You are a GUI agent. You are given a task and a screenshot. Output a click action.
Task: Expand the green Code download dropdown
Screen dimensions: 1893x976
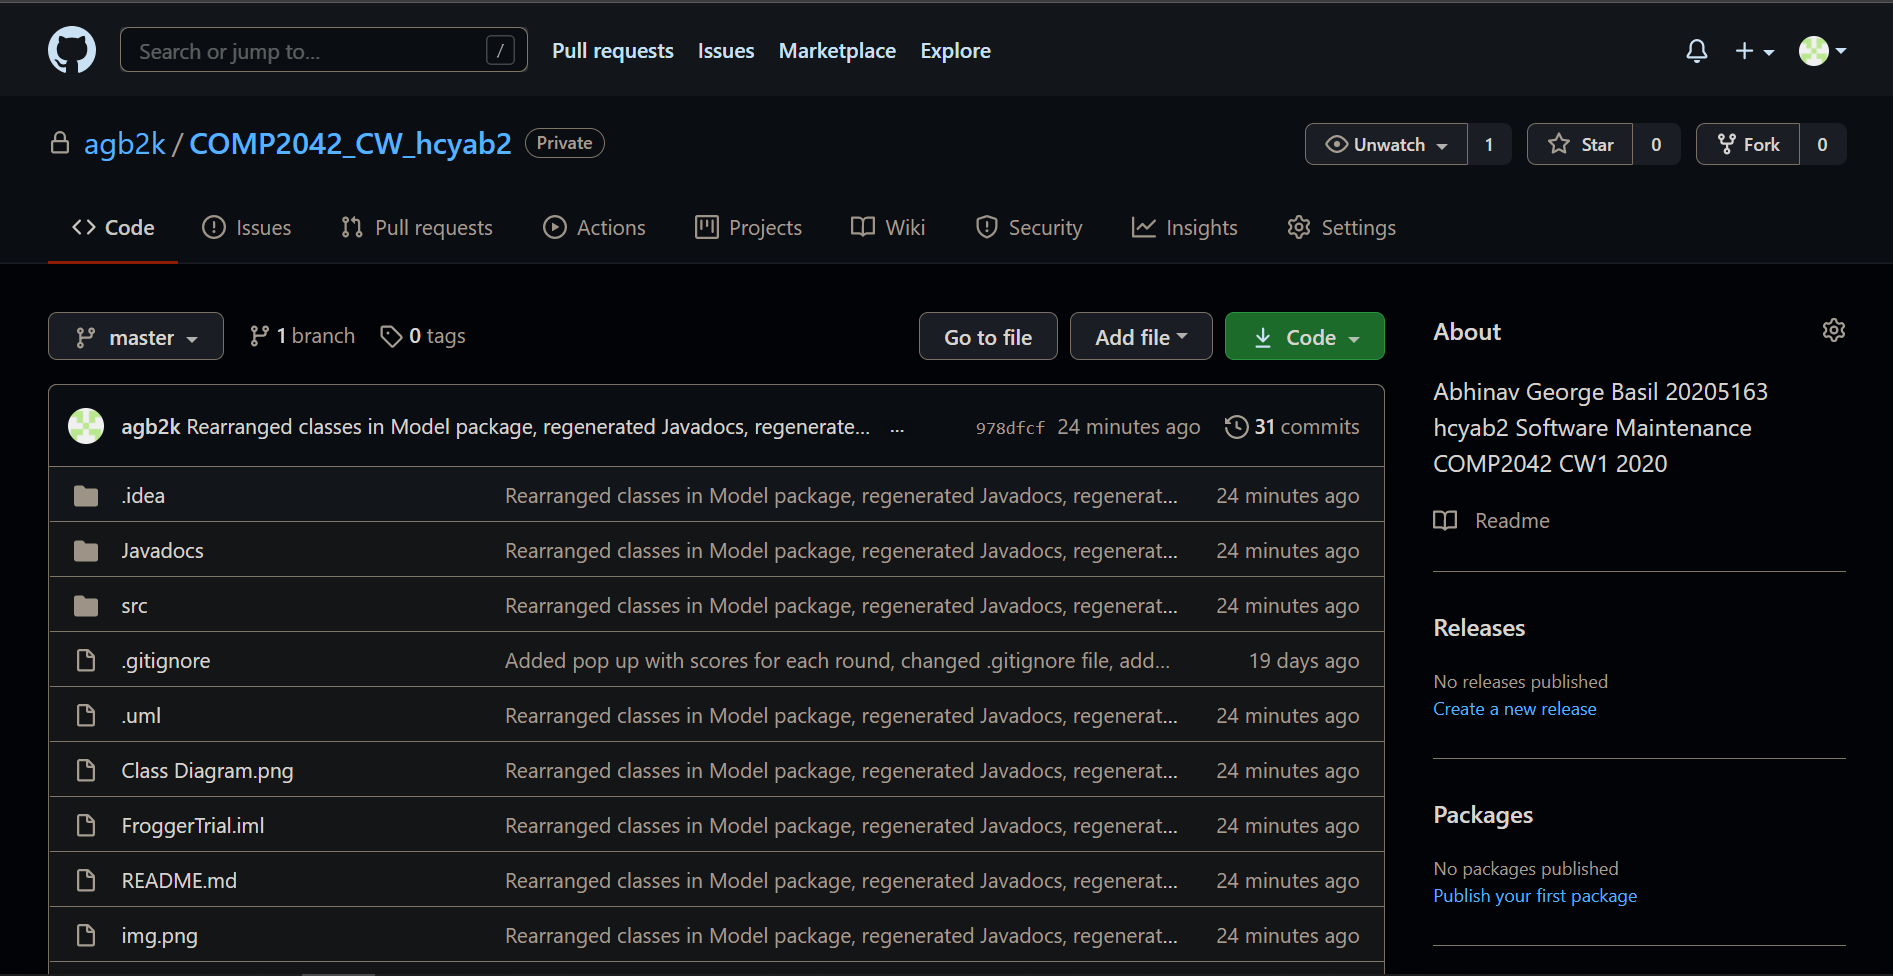pyautogui.click(x=1305, y=337)
